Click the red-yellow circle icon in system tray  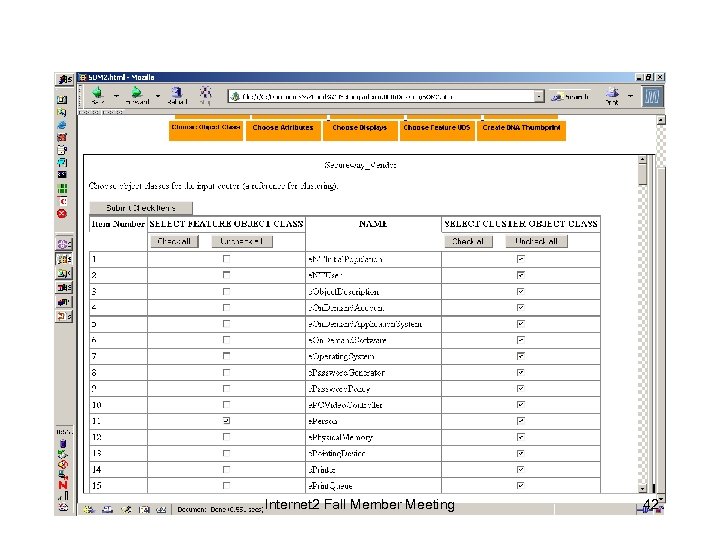pyautogui.click(x=63, y=464)
